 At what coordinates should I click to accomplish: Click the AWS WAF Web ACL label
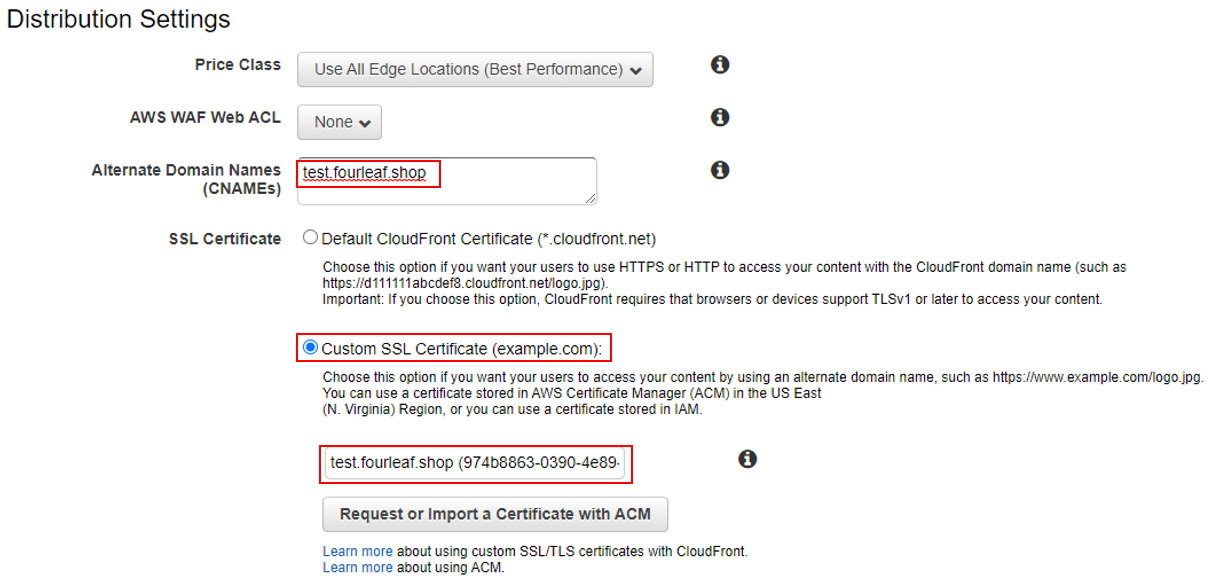pyautogui.click(x=206, y=117)
